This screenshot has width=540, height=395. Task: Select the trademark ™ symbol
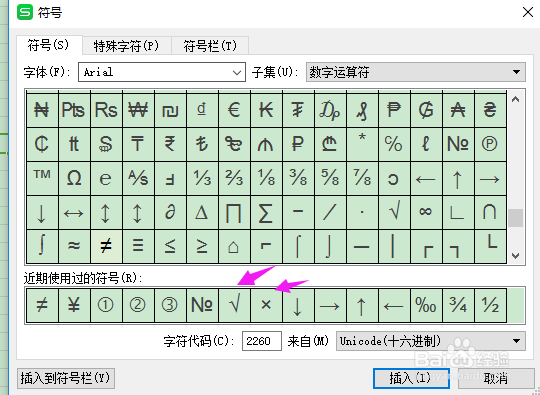click(42, 178)
